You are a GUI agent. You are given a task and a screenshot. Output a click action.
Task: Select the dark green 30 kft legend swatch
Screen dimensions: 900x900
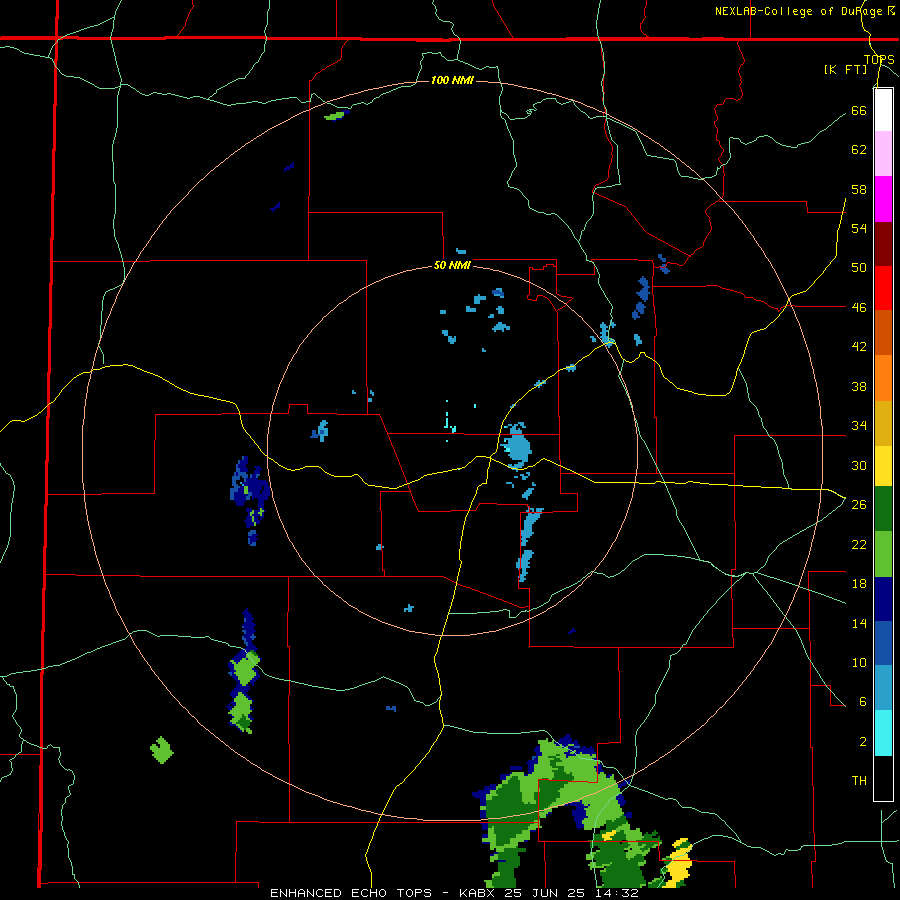[x=883, y=509]
